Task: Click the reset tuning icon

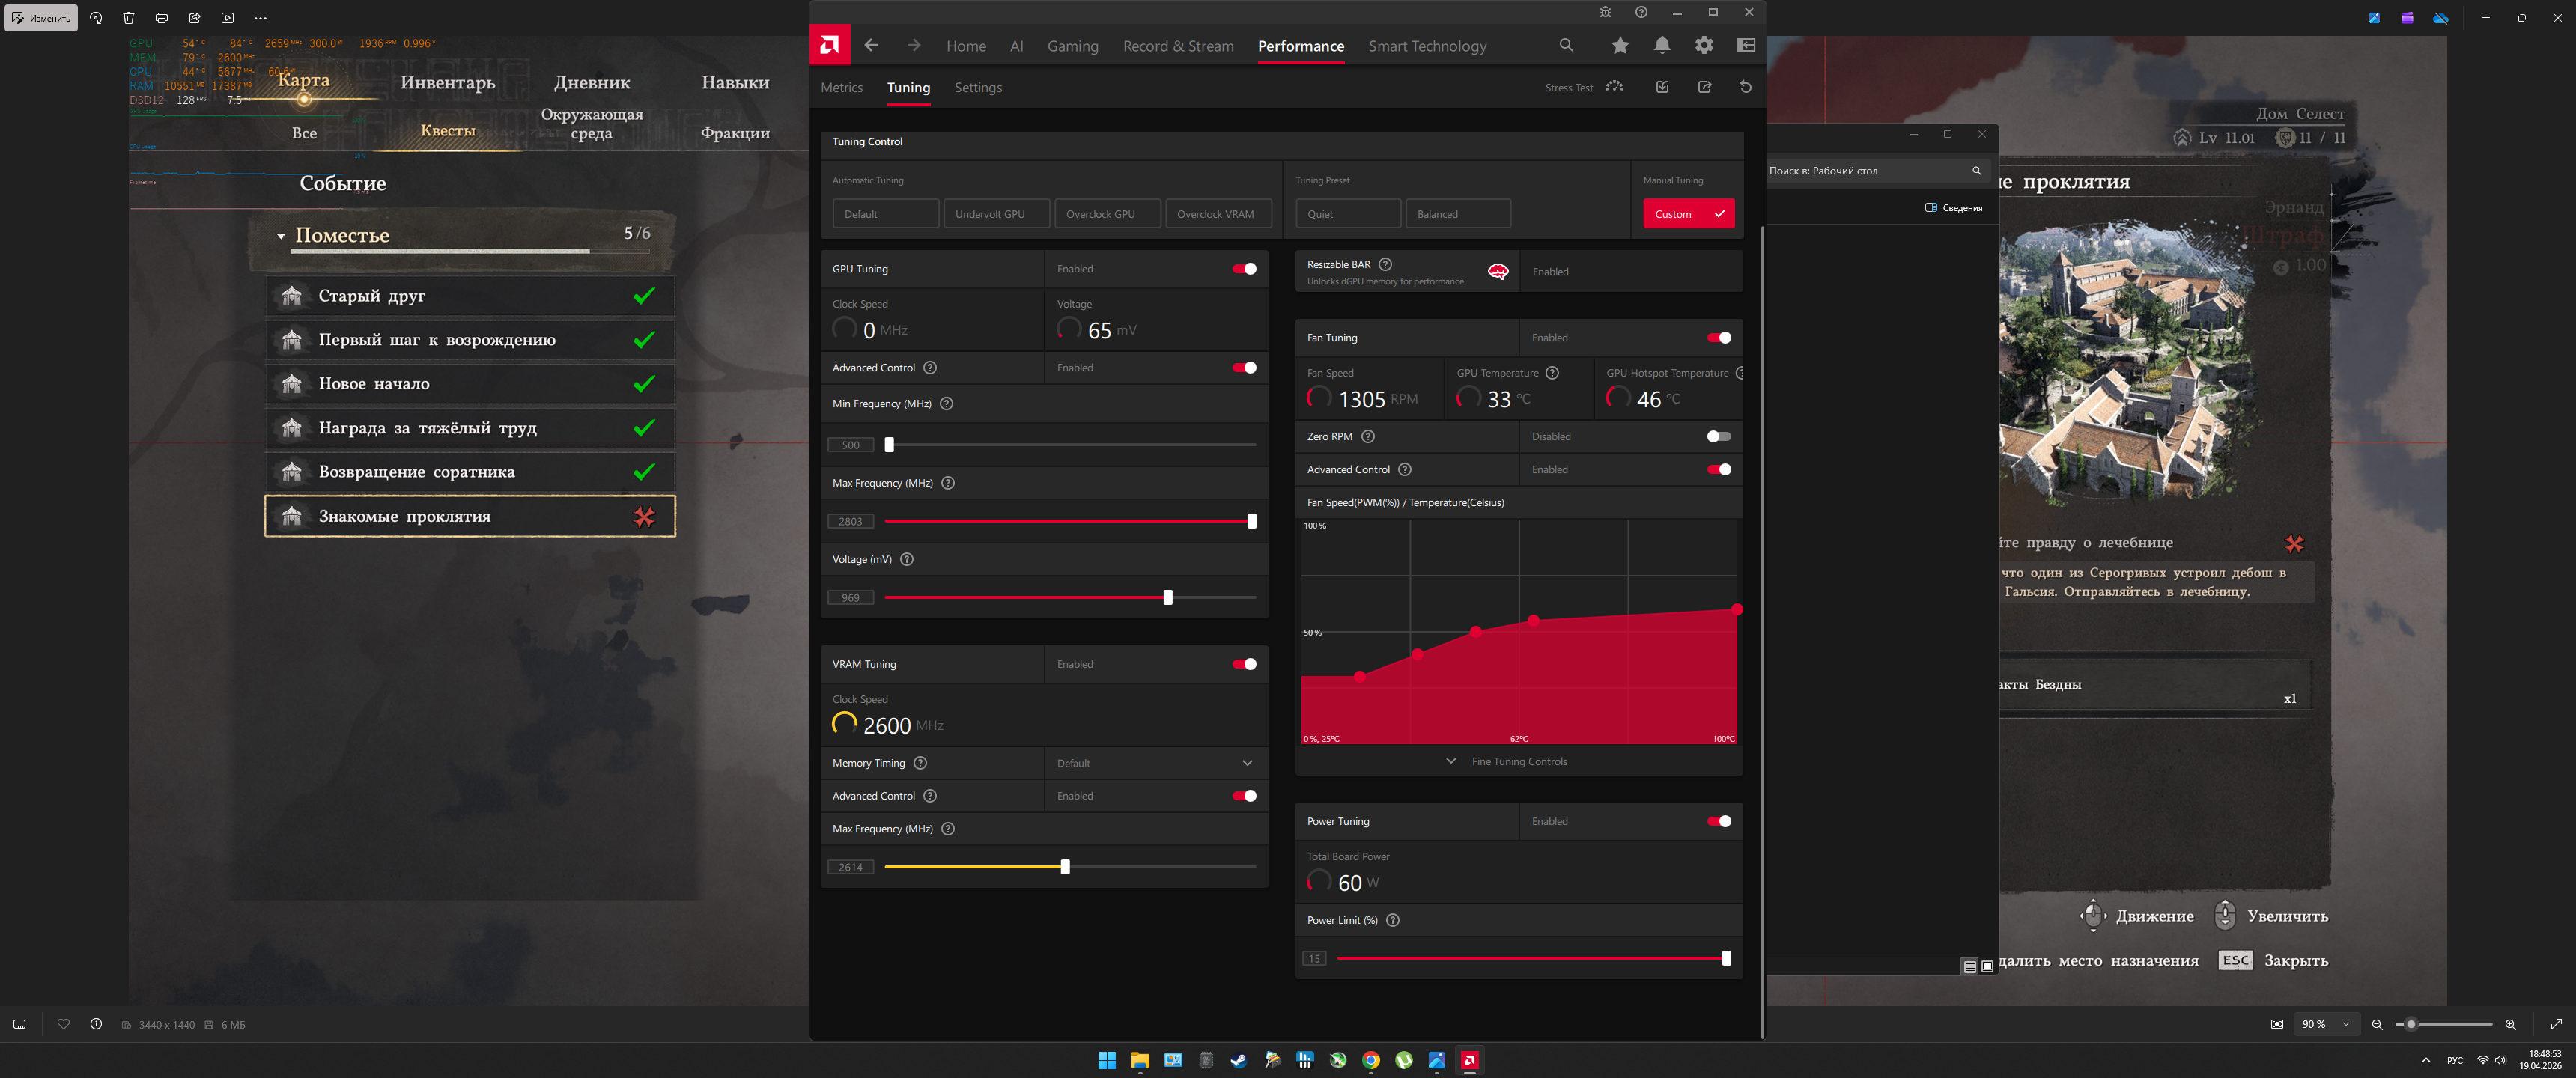Action: [x=1746, y=87]
